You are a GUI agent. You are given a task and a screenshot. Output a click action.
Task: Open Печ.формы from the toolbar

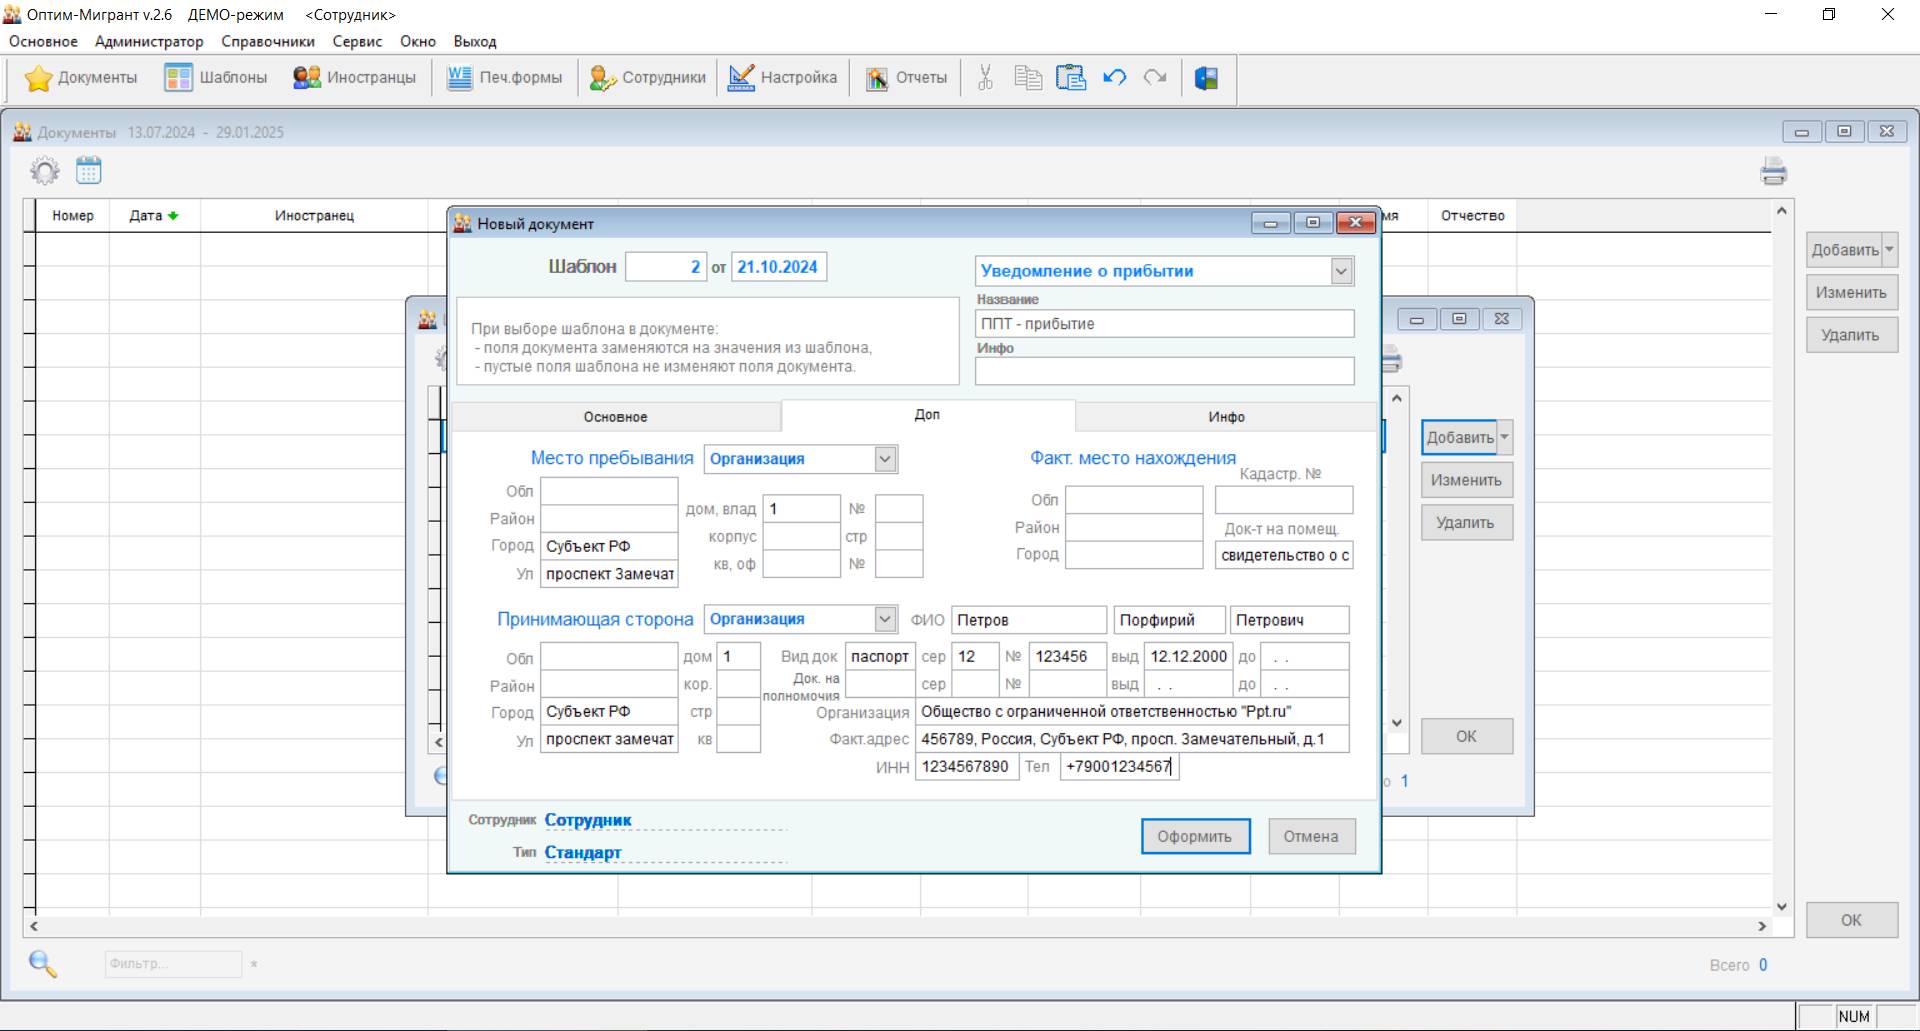tap(504, 78)
